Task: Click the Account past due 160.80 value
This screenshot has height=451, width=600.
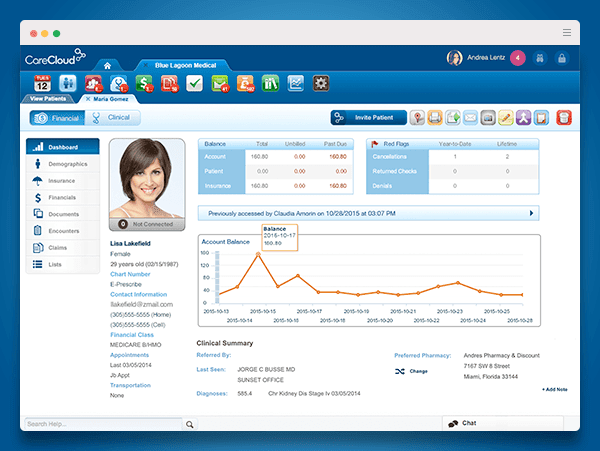Action: (x=338, y=157)
